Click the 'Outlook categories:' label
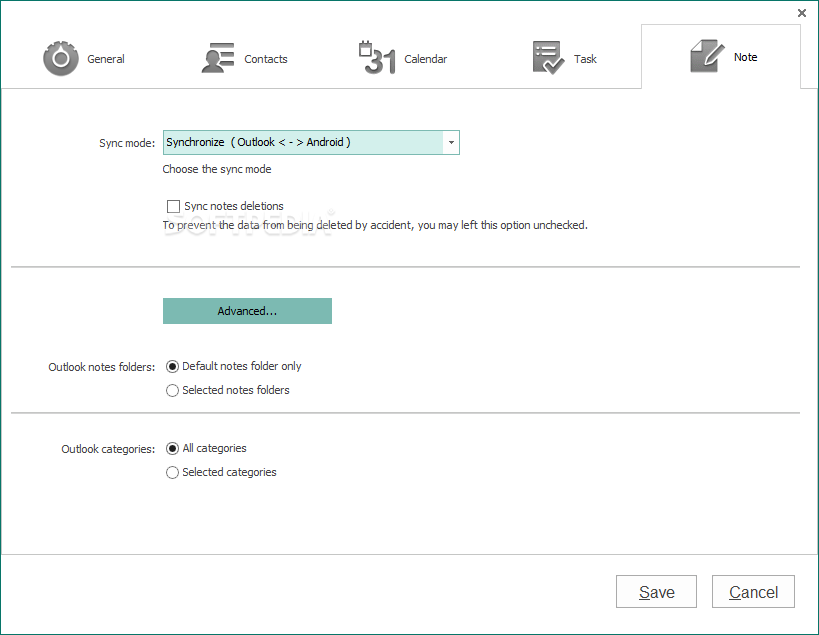 tap(108, 449)
